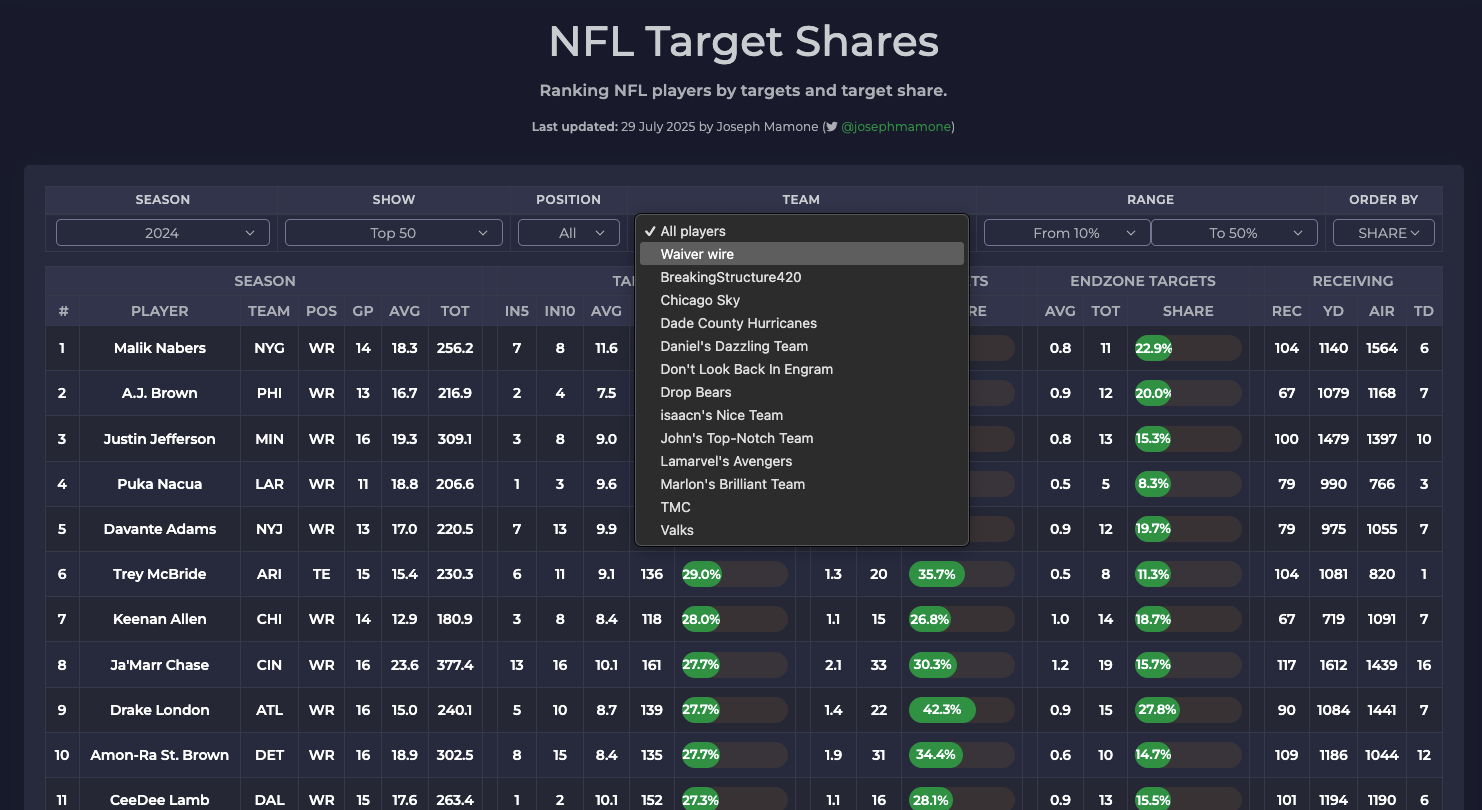Click player name Ja'Marr Chase

pyautogui.click(x=160, y=665)
